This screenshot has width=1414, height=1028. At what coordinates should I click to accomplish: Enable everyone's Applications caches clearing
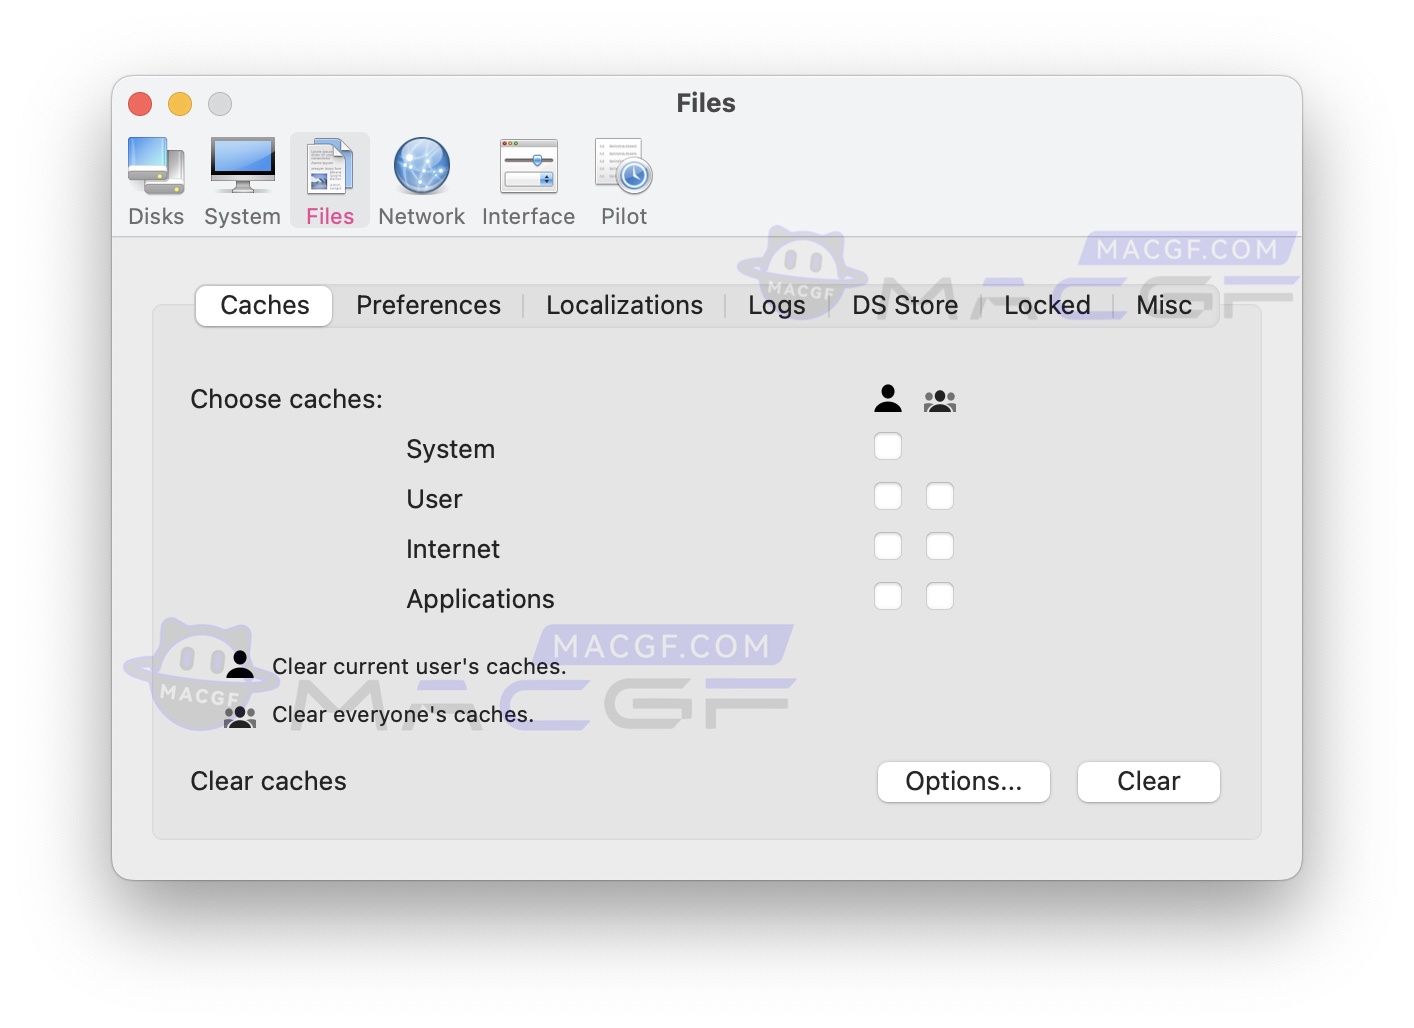click(x=939, y=596)
